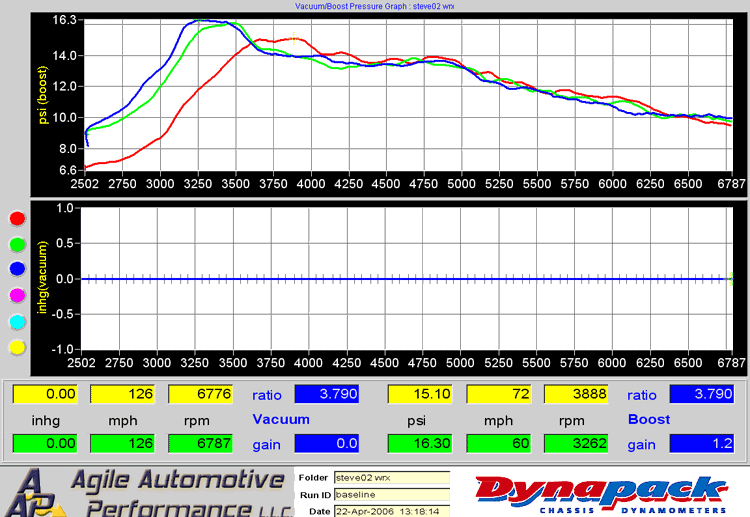Click the yellow boost rpm 3888 field
This screenshot has width=750, height=517.
coord(576,394)
